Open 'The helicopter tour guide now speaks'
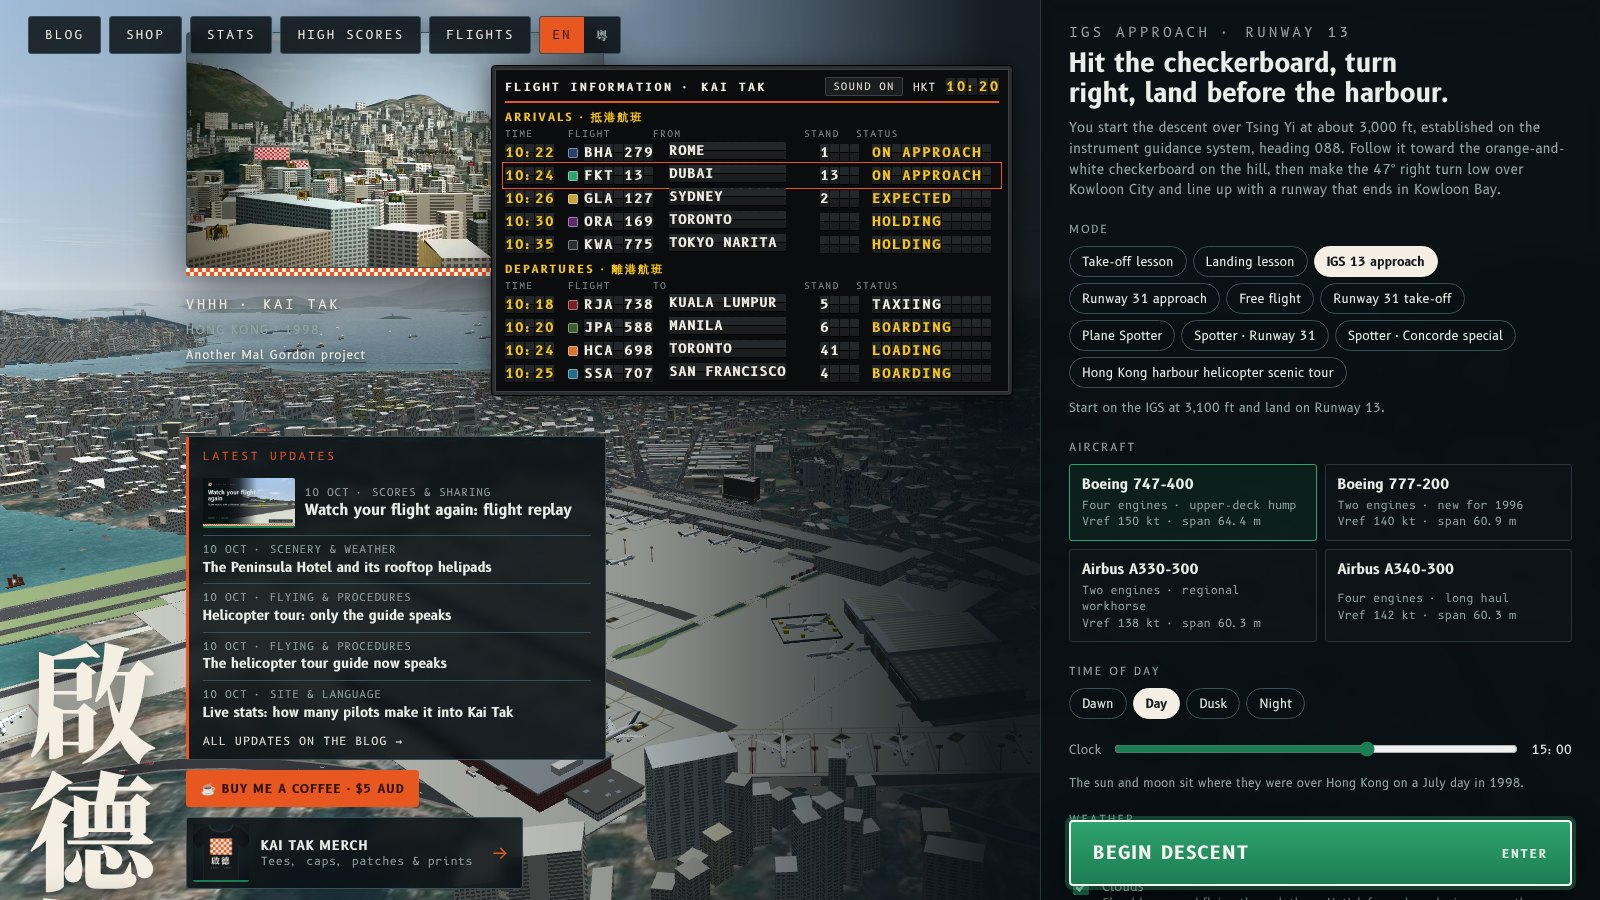 [325, 663]
